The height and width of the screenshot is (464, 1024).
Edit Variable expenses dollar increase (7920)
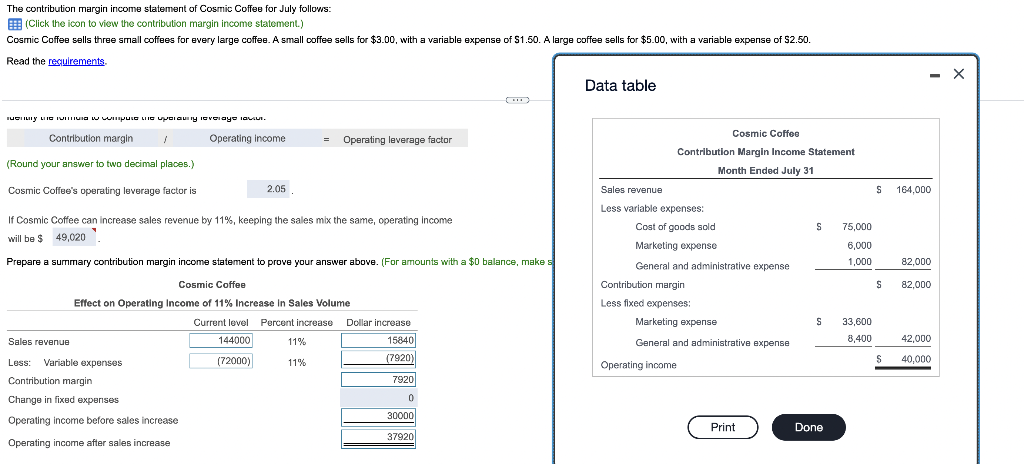click(x=378, y=359)
